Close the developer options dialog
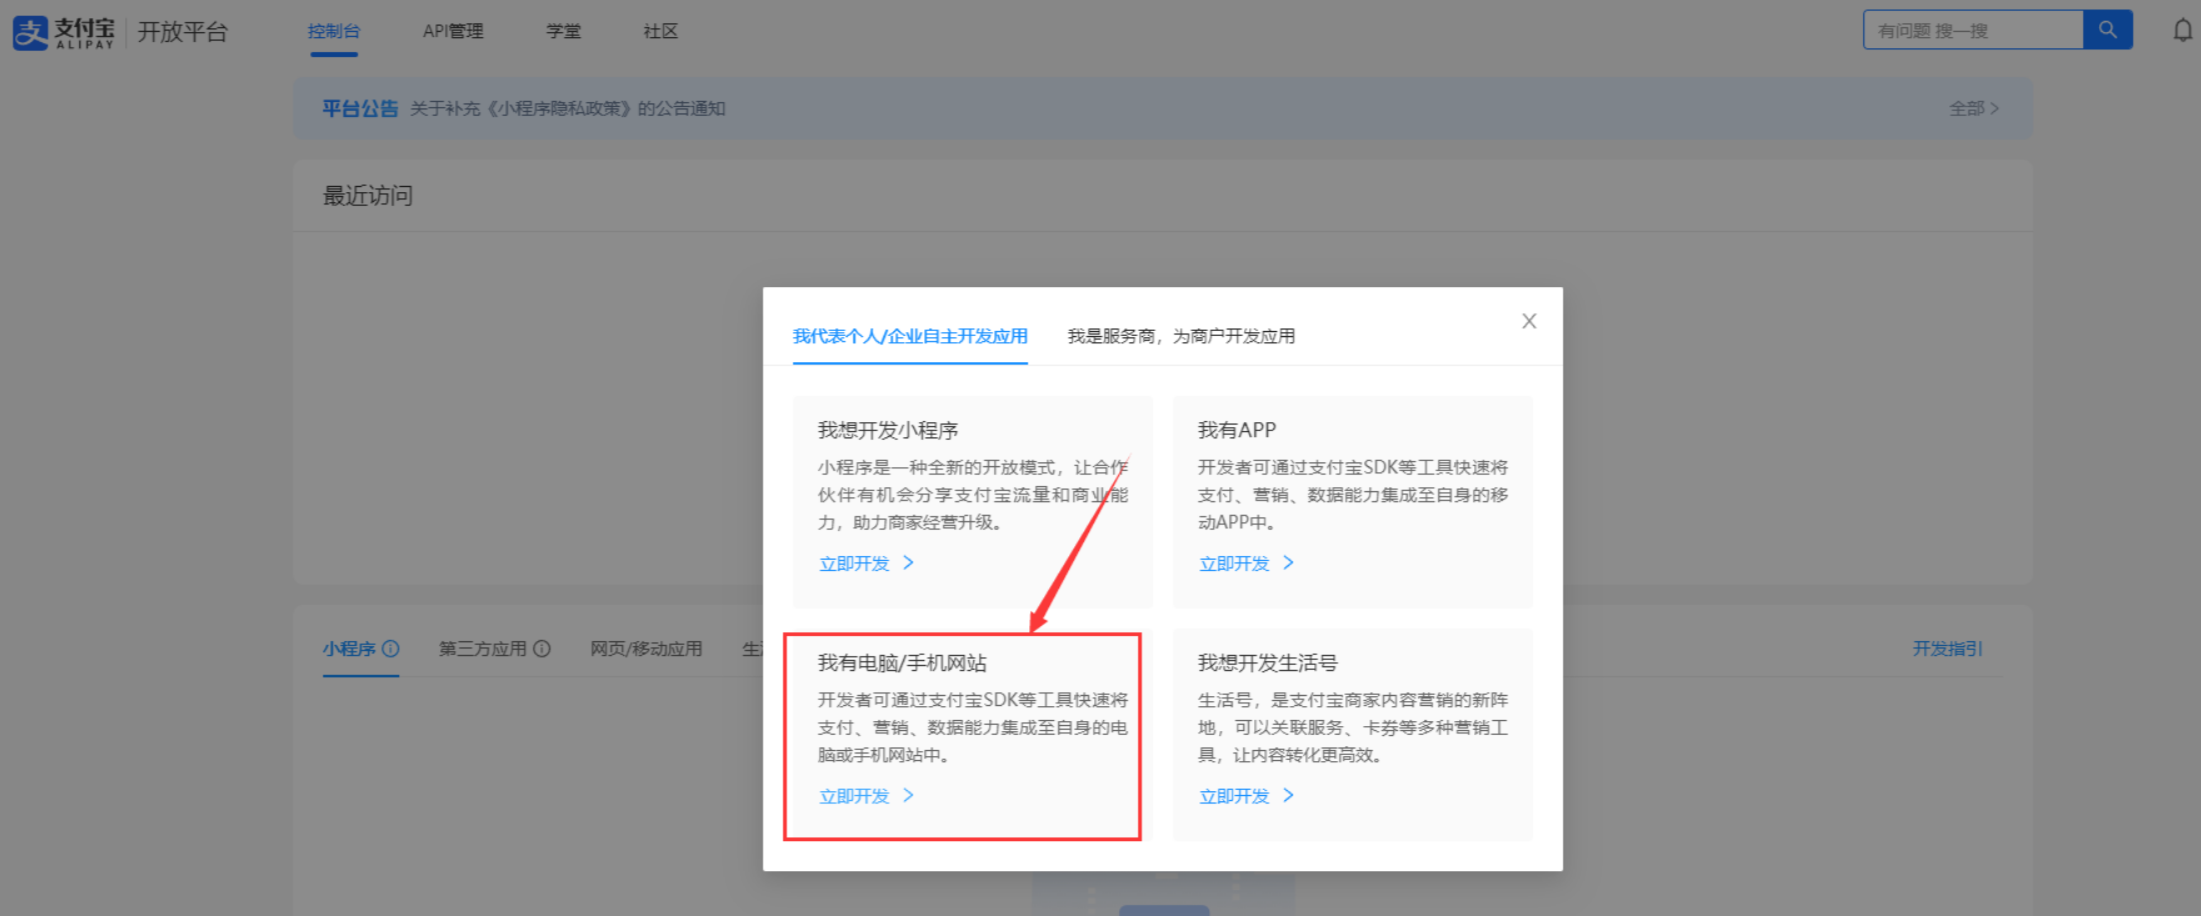The width and height of the screenshot is (2201, 916). 1528,321
